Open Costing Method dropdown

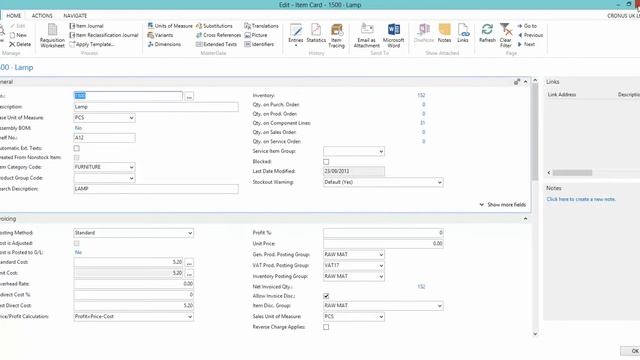[190, 233]
